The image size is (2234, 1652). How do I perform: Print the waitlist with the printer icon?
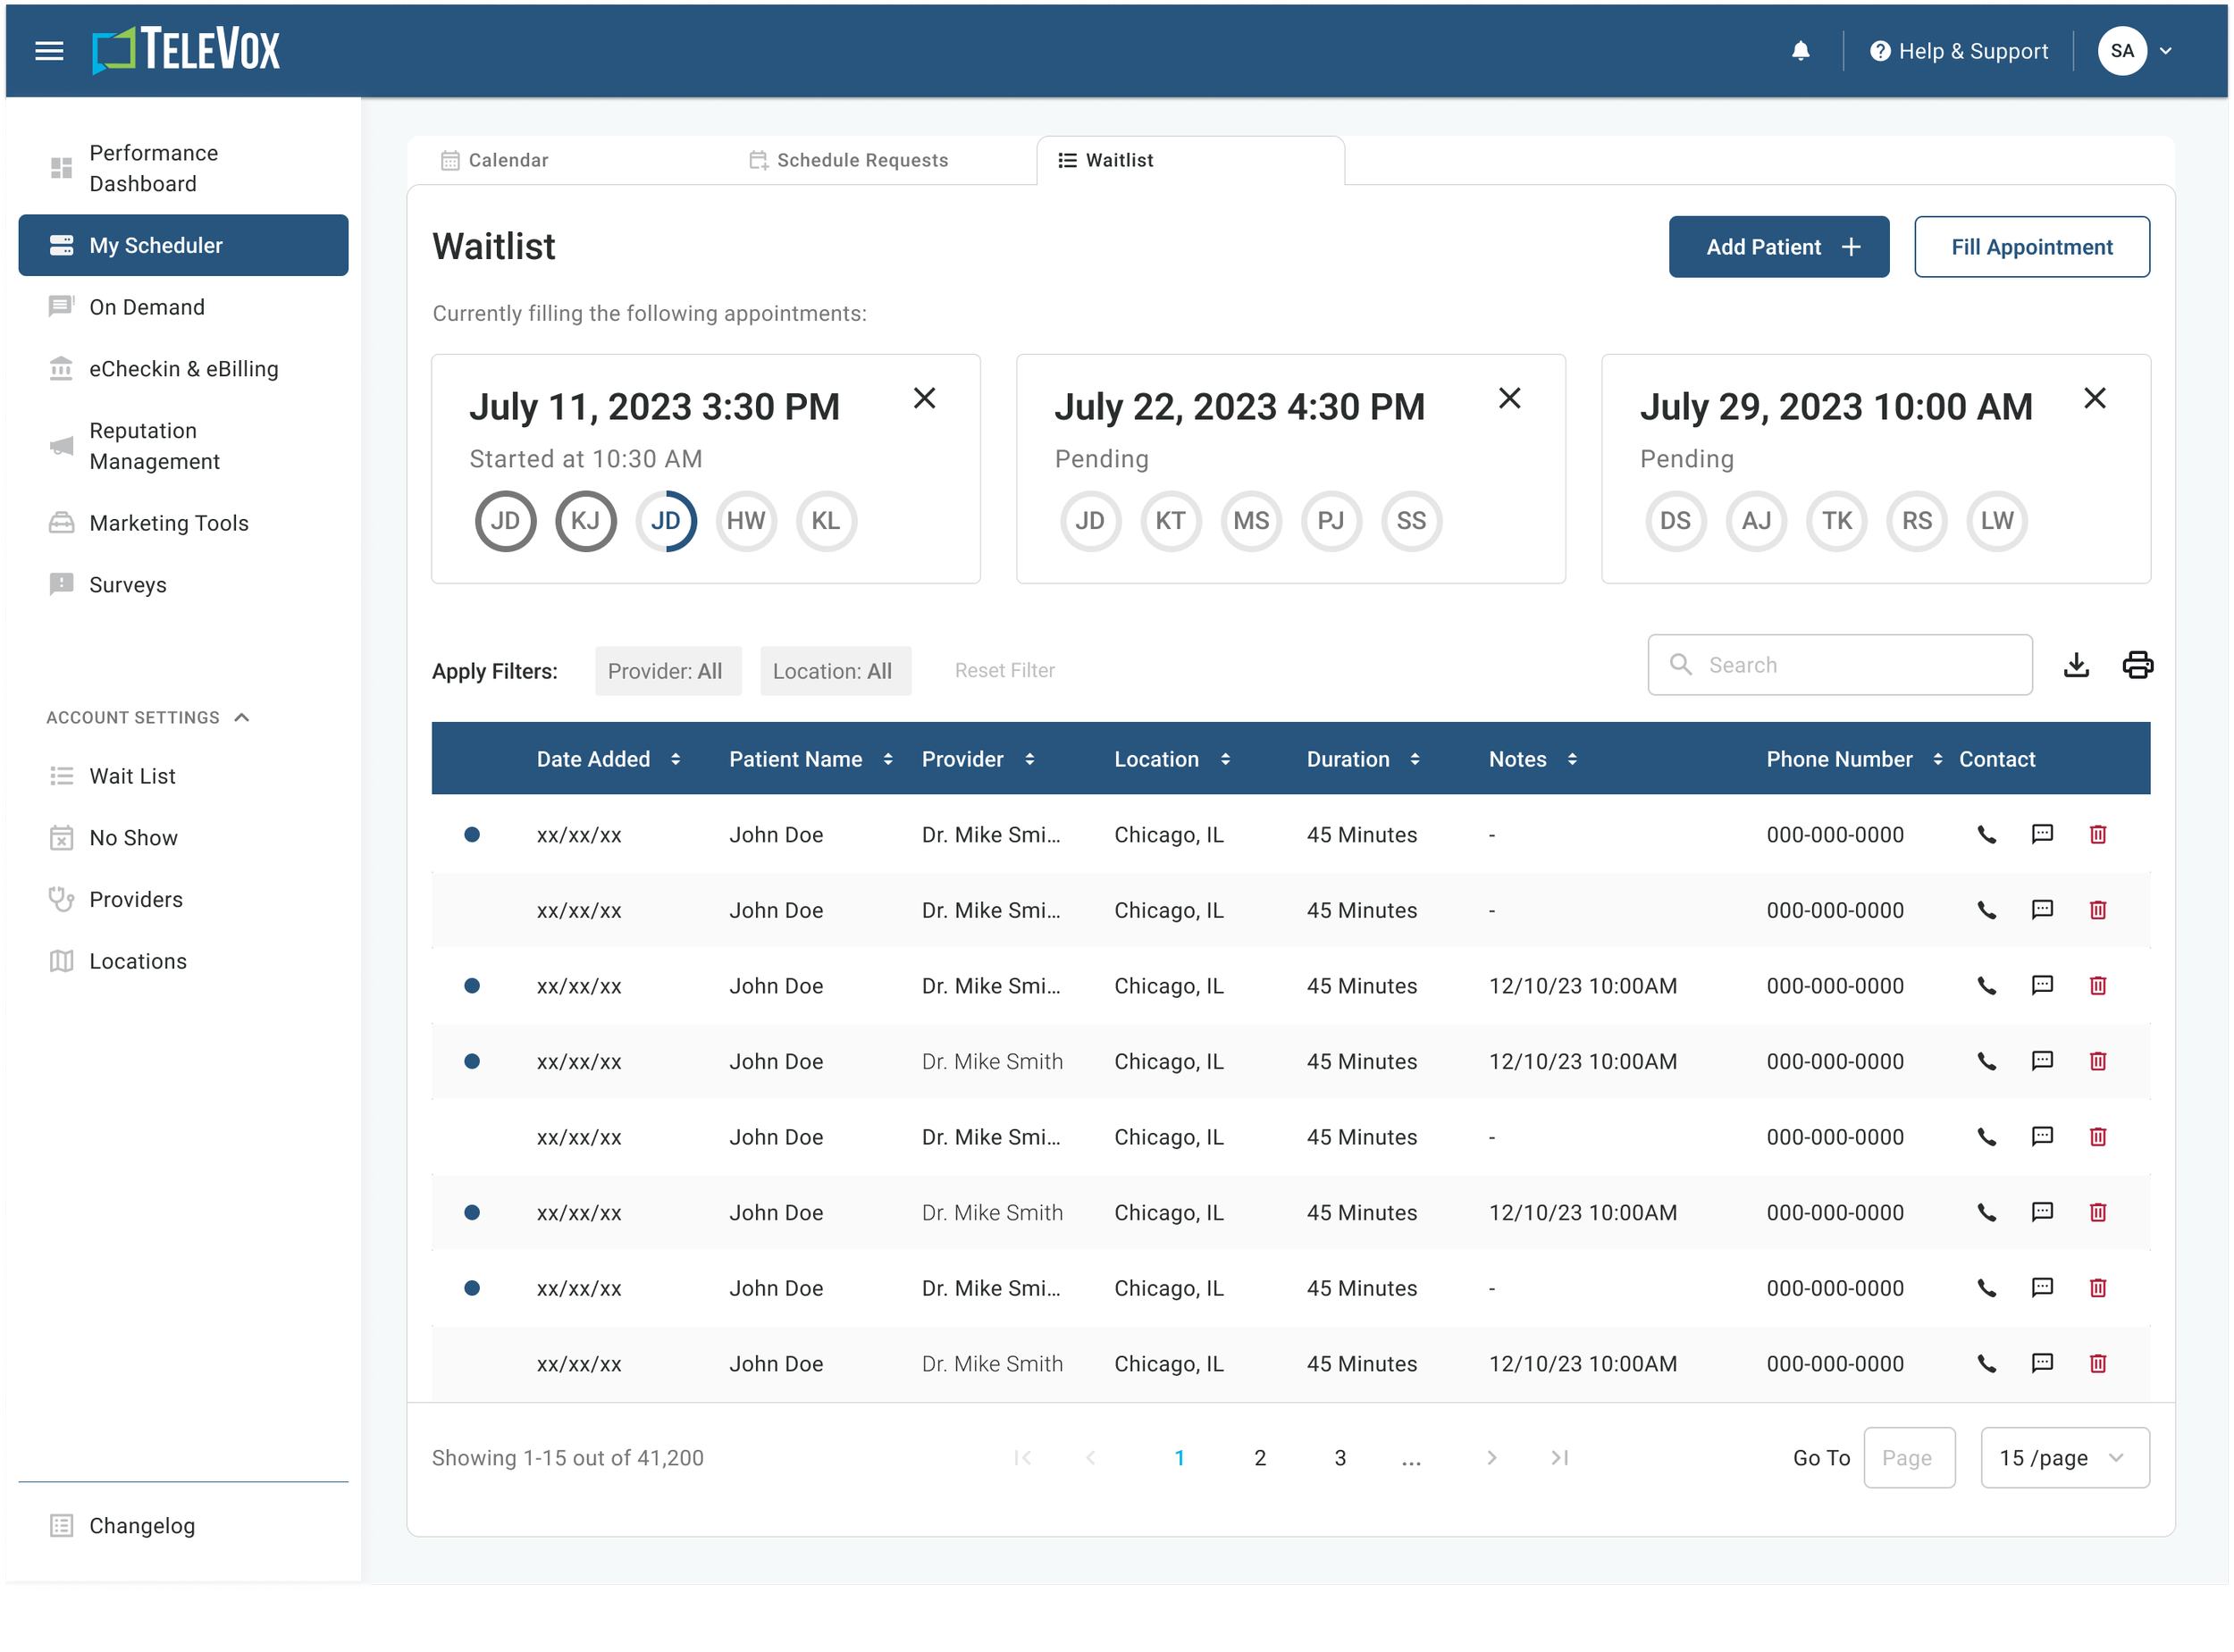[x=2137, y=665]
